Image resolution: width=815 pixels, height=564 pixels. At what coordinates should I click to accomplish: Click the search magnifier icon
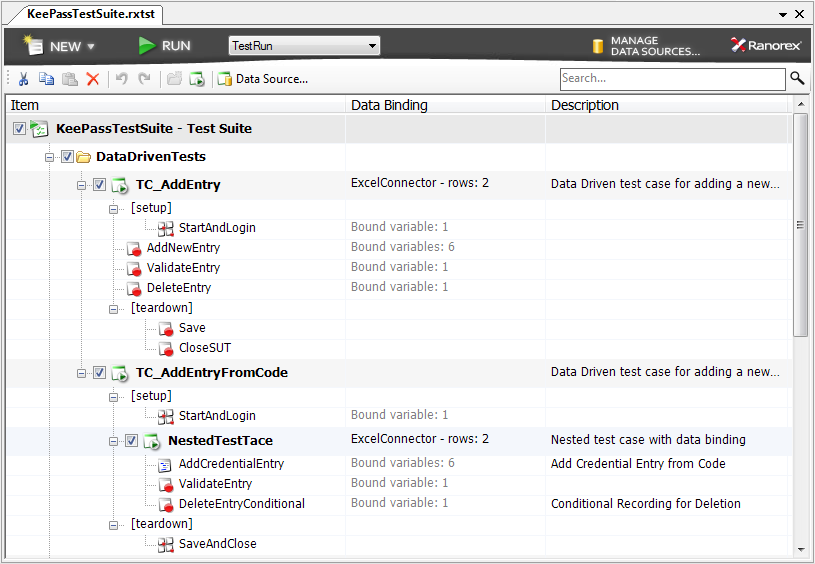click(797, 78)
